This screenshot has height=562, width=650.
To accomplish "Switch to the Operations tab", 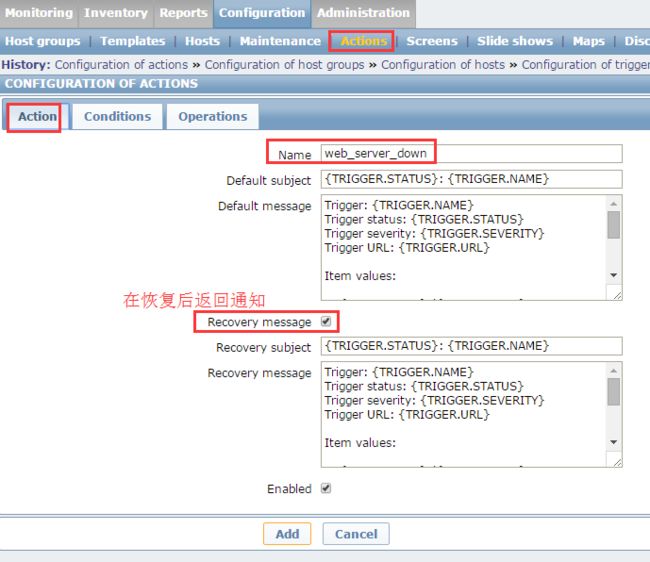I will 213,116.
